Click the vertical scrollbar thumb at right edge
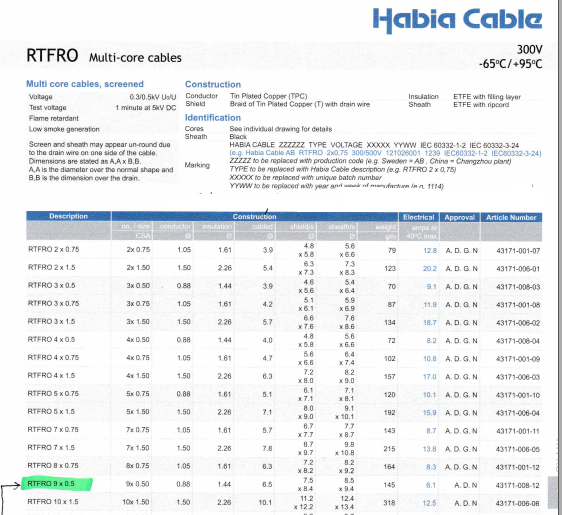The image size is (562, 515). (x=554, y=492)
